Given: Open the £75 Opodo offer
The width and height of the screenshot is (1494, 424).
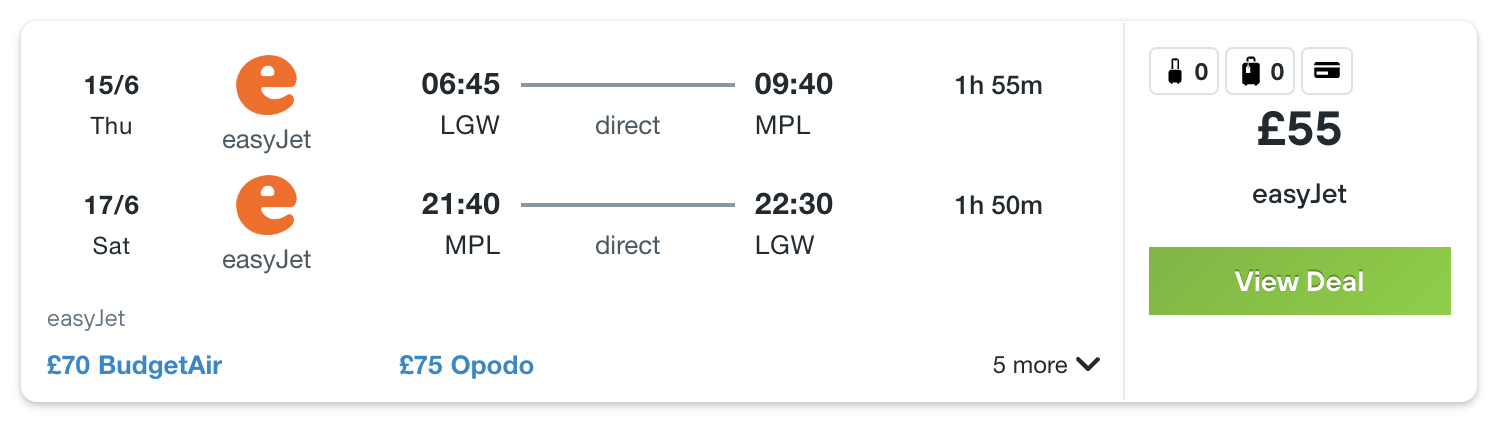Looking at the screenshot, I should pyautogui.click(x=466, y=365).
